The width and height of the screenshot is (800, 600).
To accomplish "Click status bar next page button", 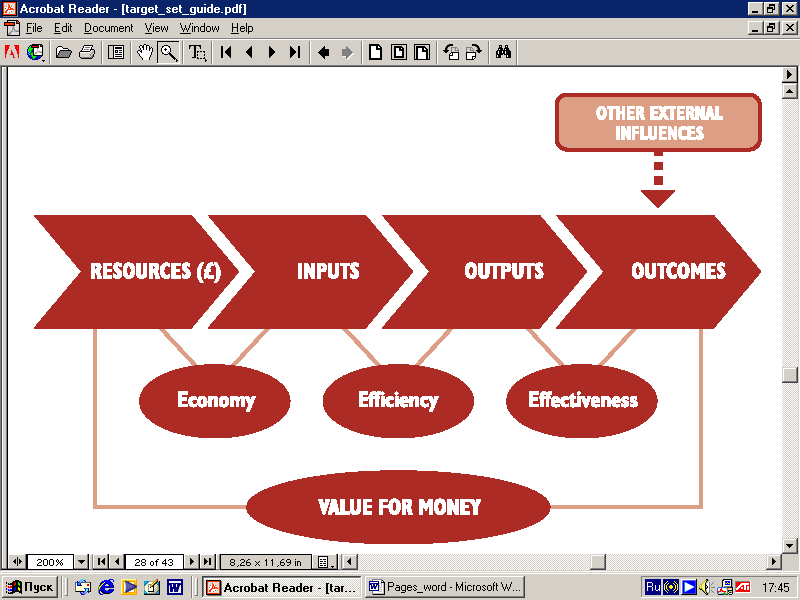I will click(192, 562).
